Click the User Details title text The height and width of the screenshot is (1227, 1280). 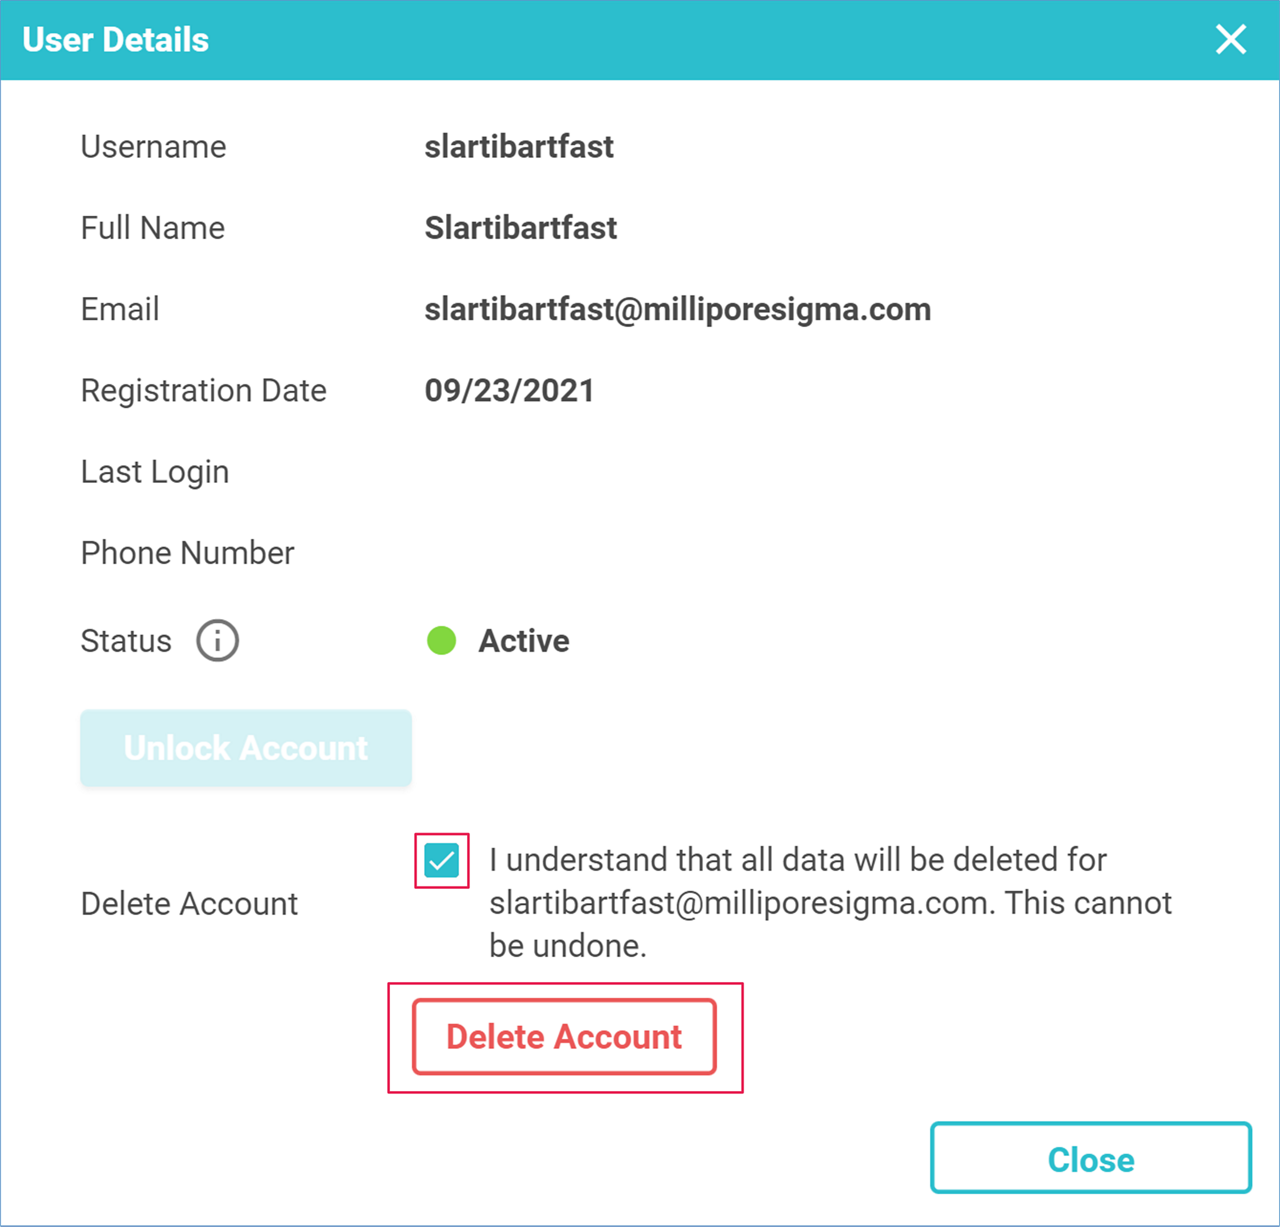115,40
